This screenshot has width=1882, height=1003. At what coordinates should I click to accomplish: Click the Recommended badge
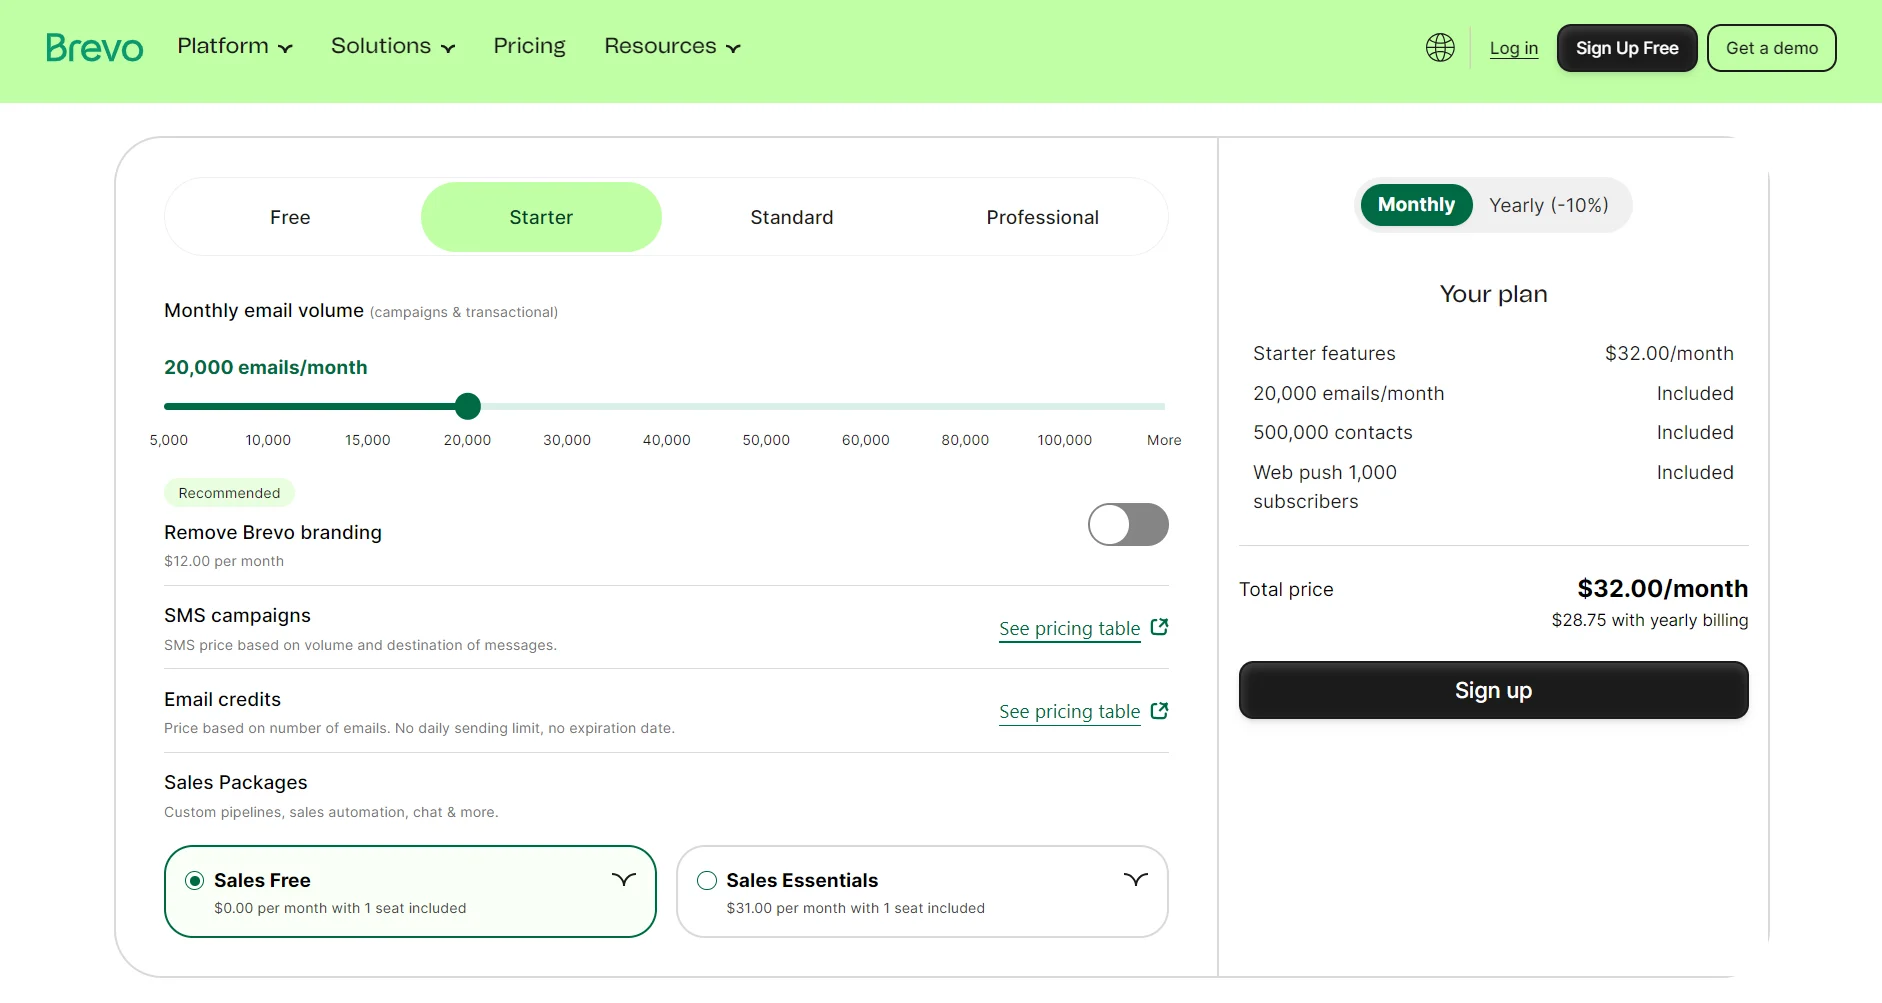(x=229, y=493)
